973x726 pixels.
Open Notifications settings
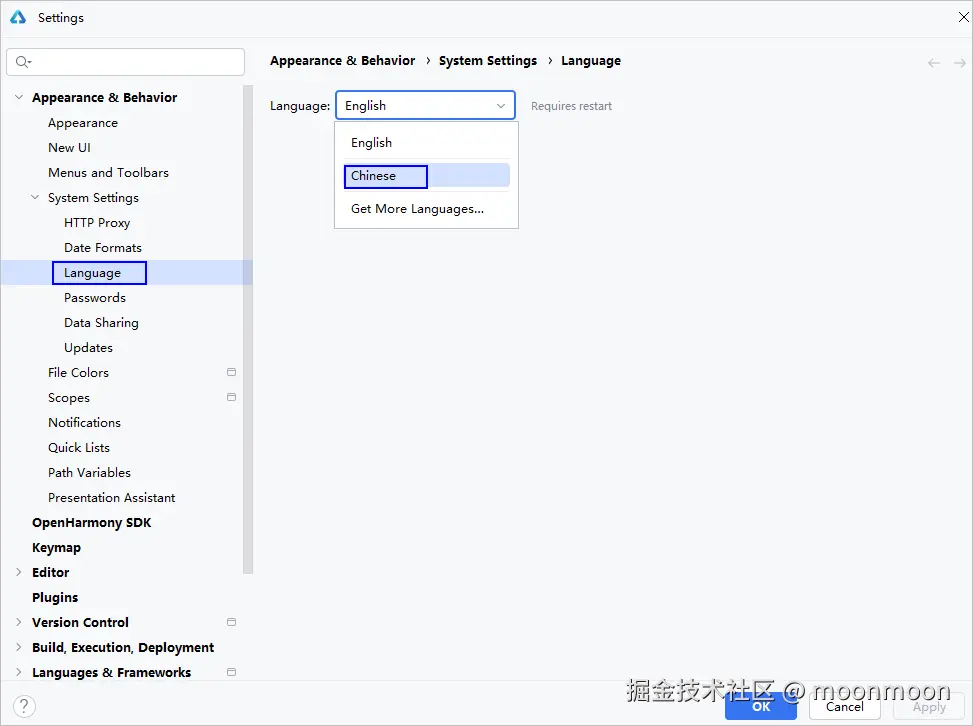(x=84, y=423)
